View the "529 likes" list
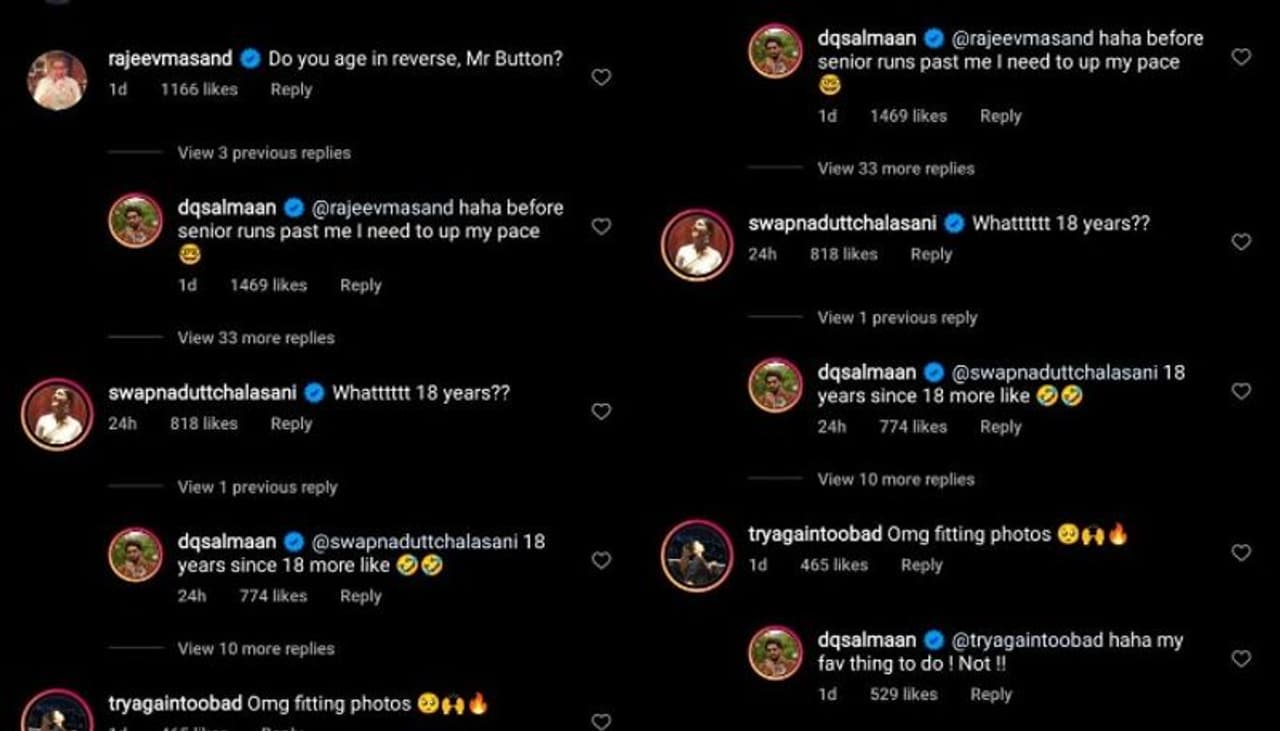The width and height of the screenshot is (1280, 731). click(904, 694)
